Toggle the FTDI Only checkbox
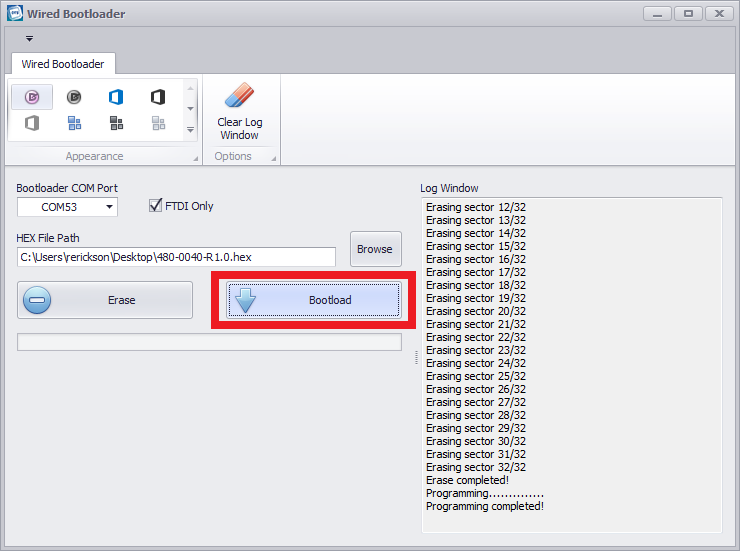Image resolution: width=740 pixels, height=551 pixels. 155,205
